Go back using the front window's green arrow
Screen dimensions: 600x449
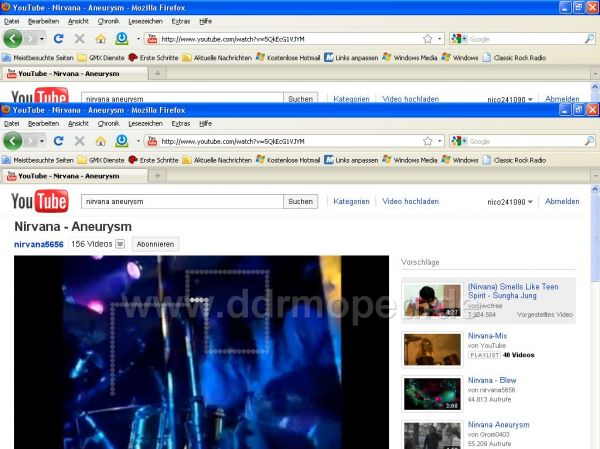pos(12,141)
